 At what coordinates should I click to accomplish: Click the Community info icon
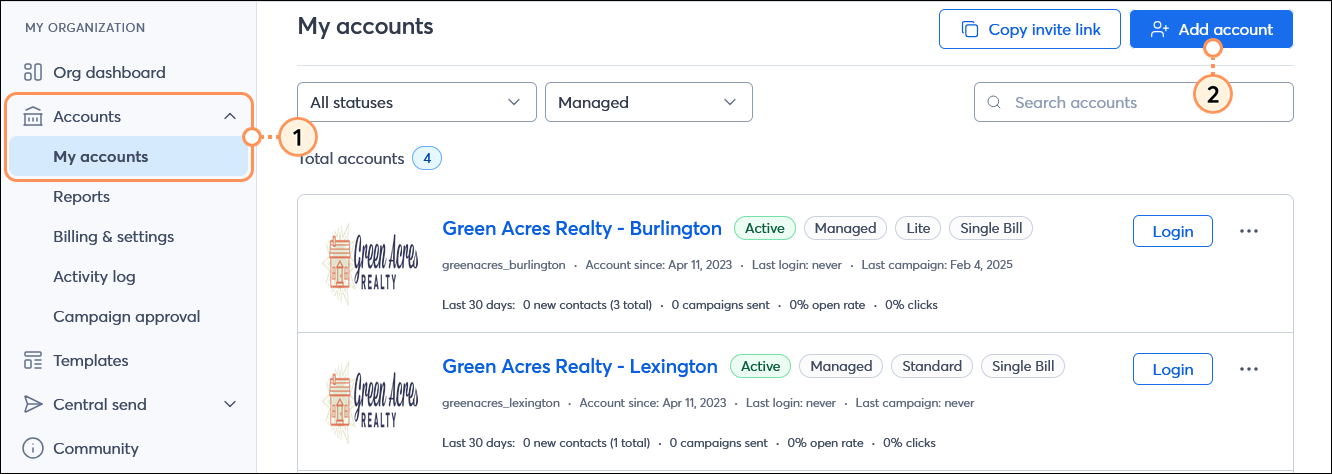(x=33, y=448)
